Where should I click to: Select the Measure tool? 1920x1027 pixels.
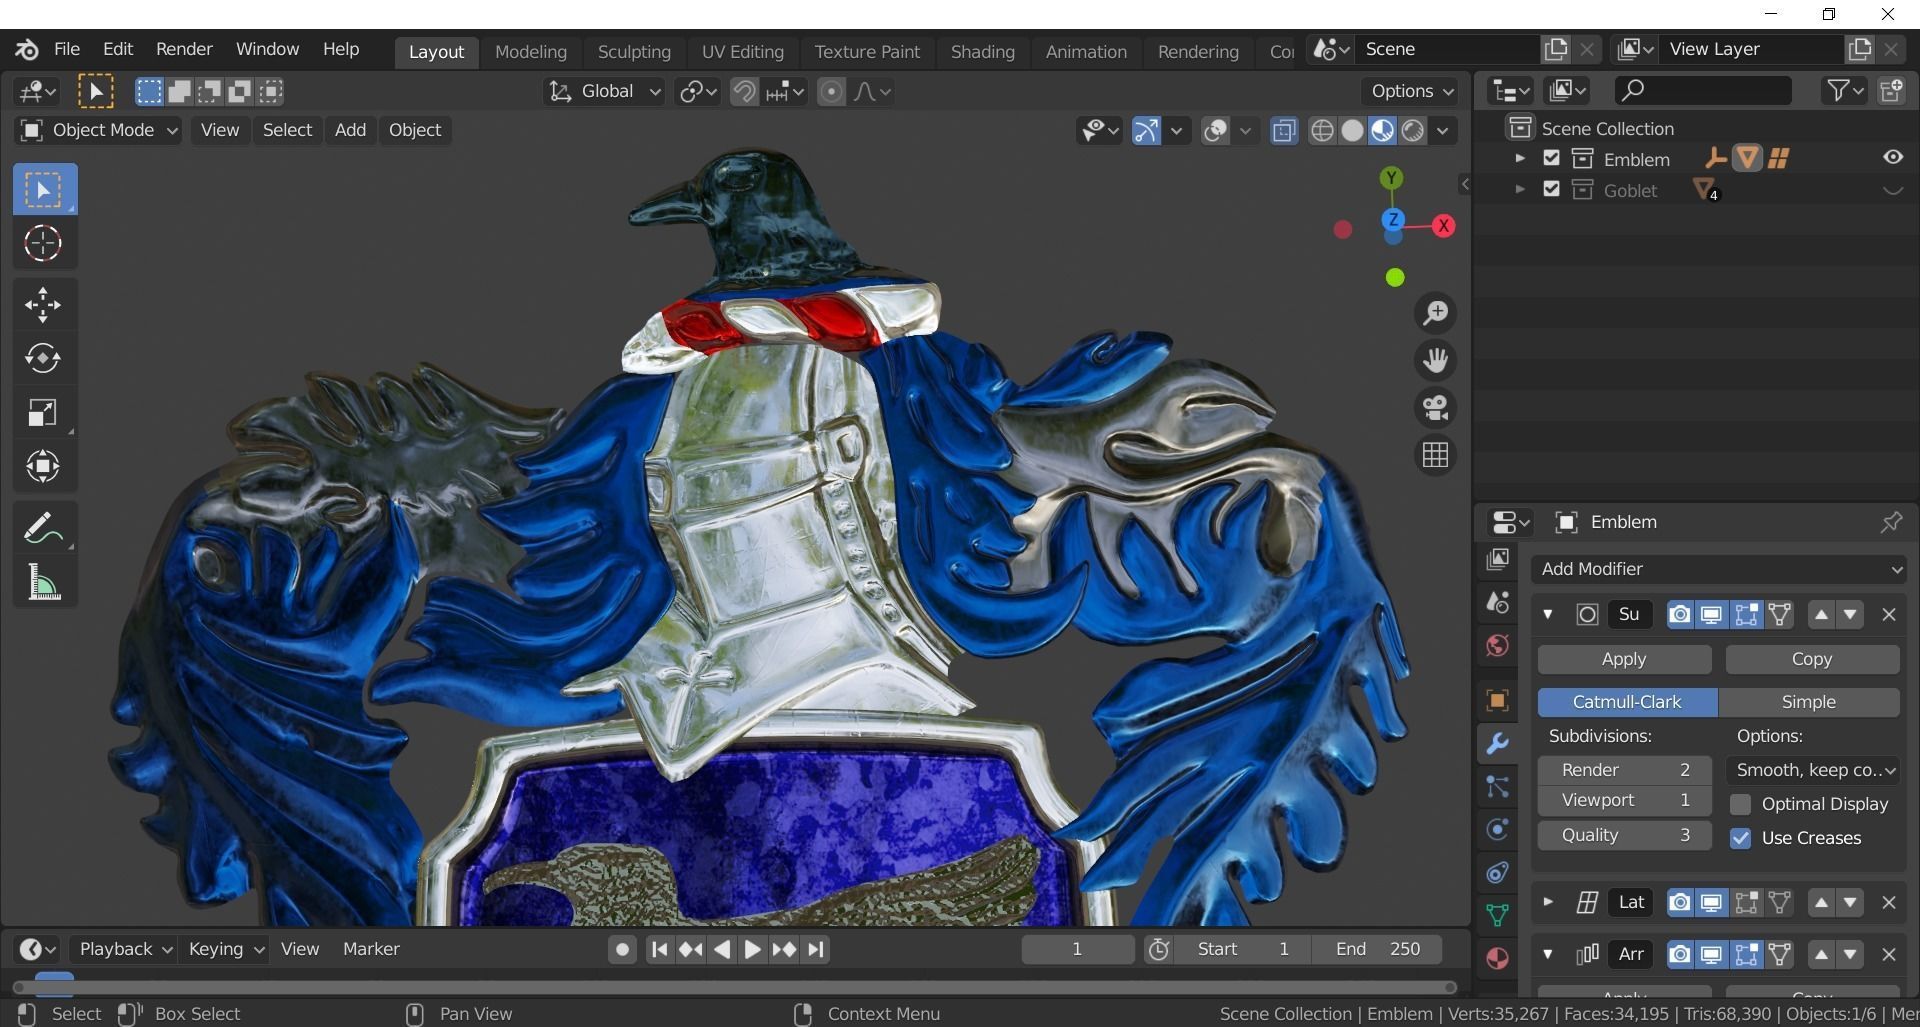pos(43,582)
